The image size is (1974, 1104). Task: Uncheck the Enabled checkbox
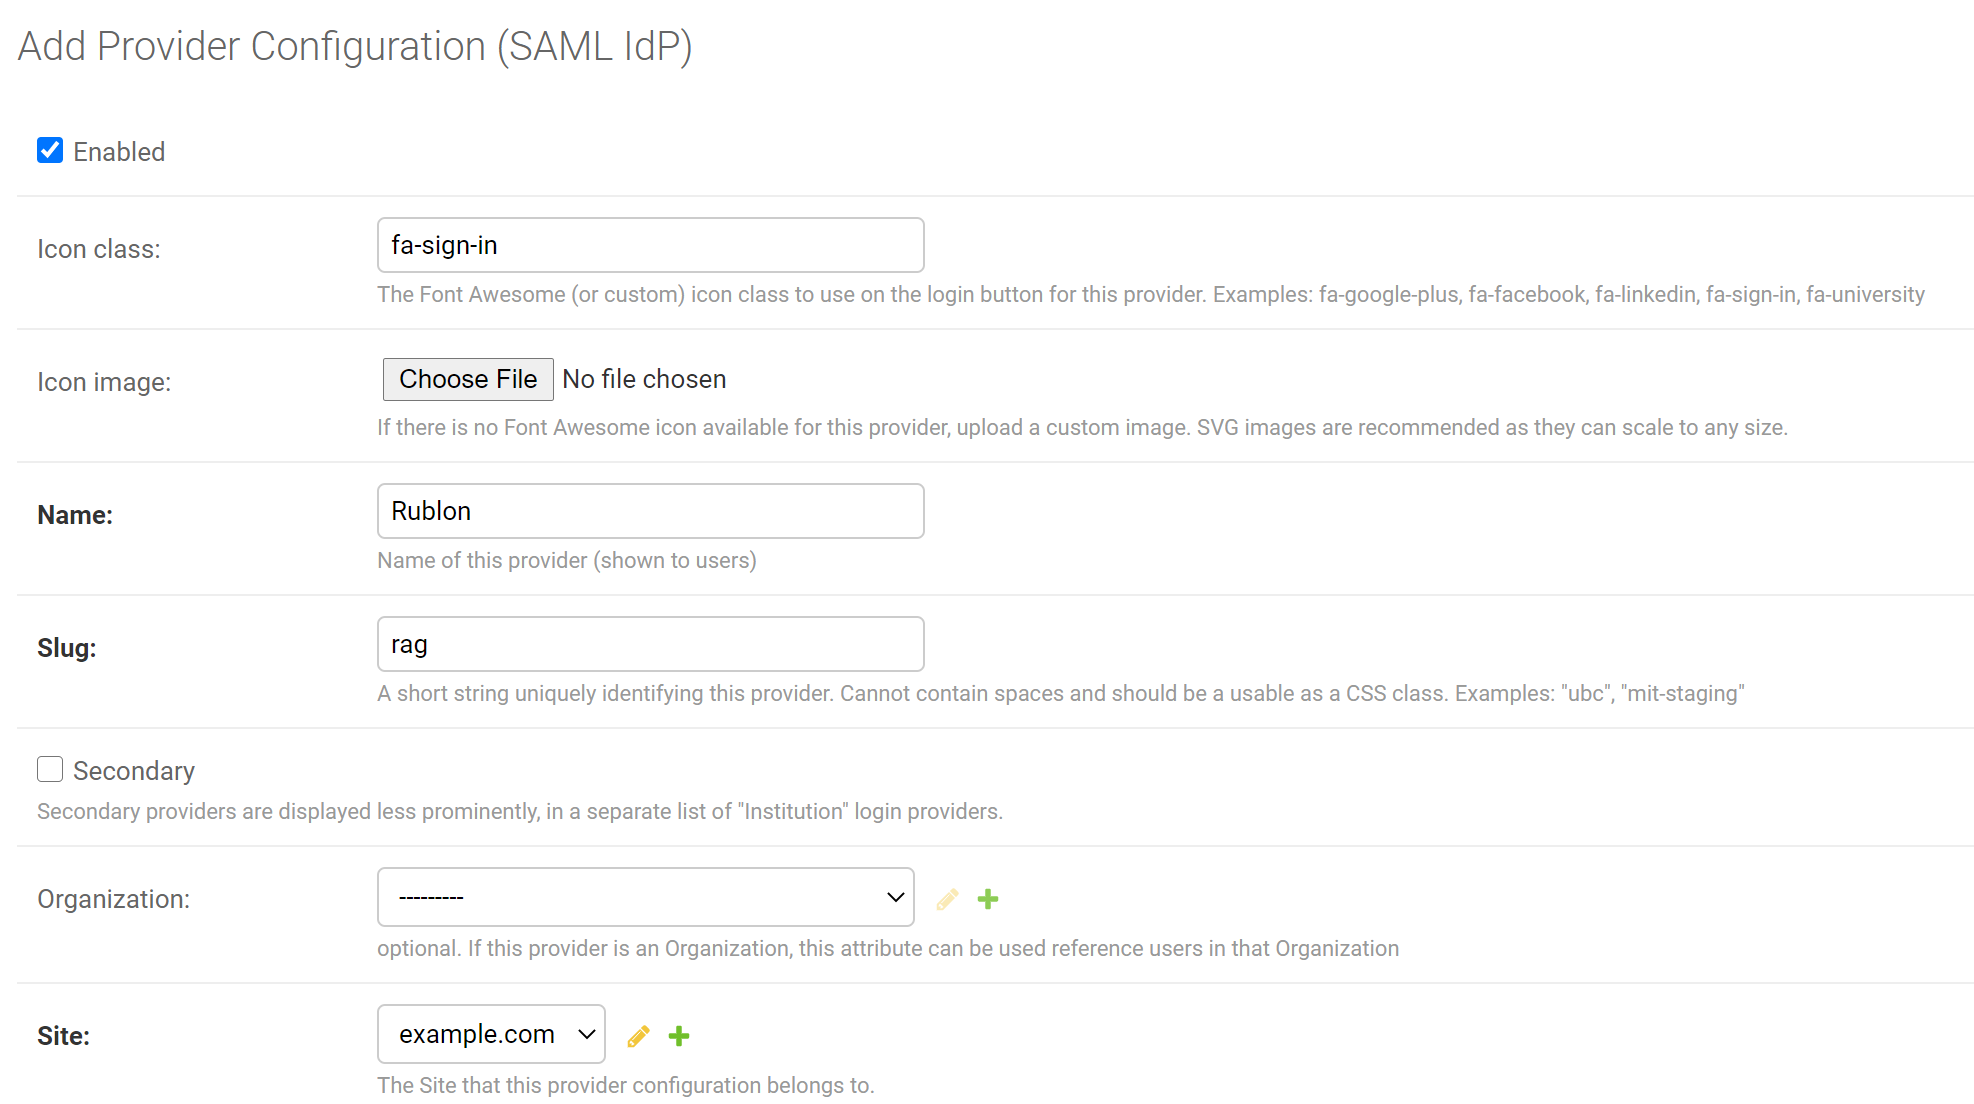[x=50, y=151]
